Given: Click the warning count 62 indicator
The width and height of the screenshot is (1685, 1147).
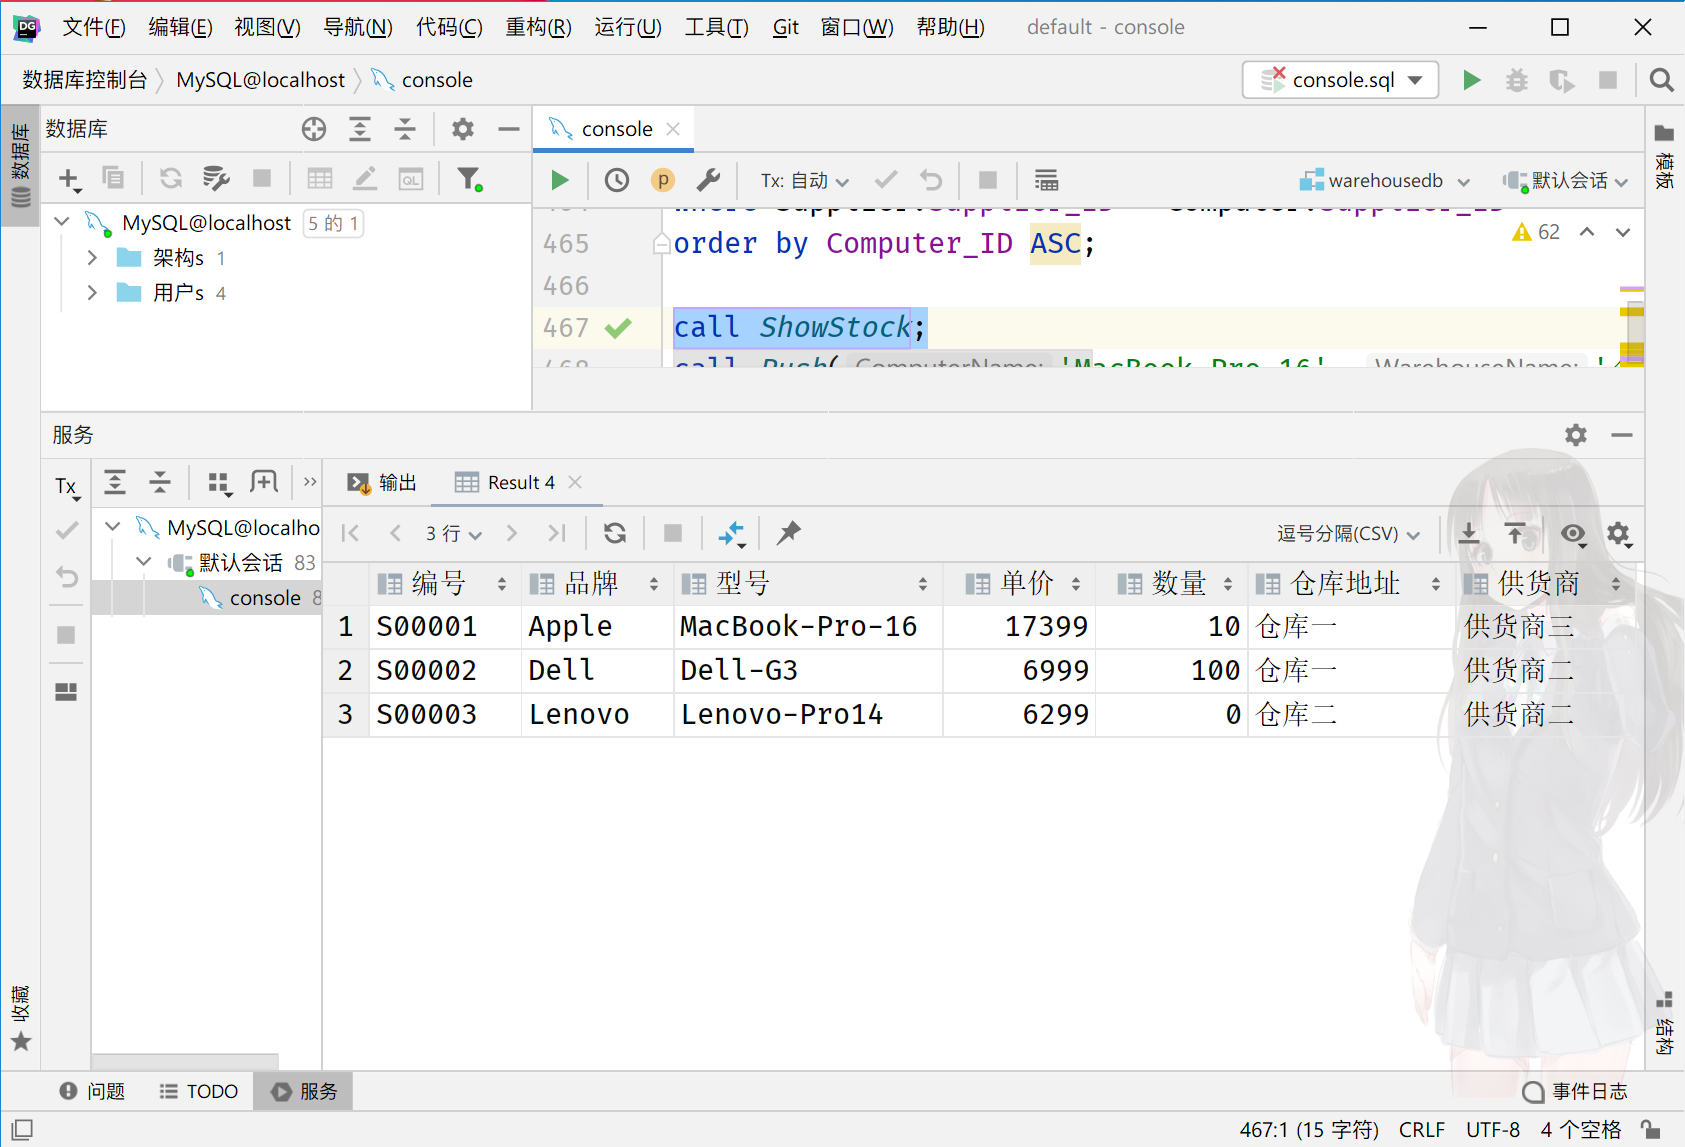Looking at the screenshot, I should (x=1536, y=232).
